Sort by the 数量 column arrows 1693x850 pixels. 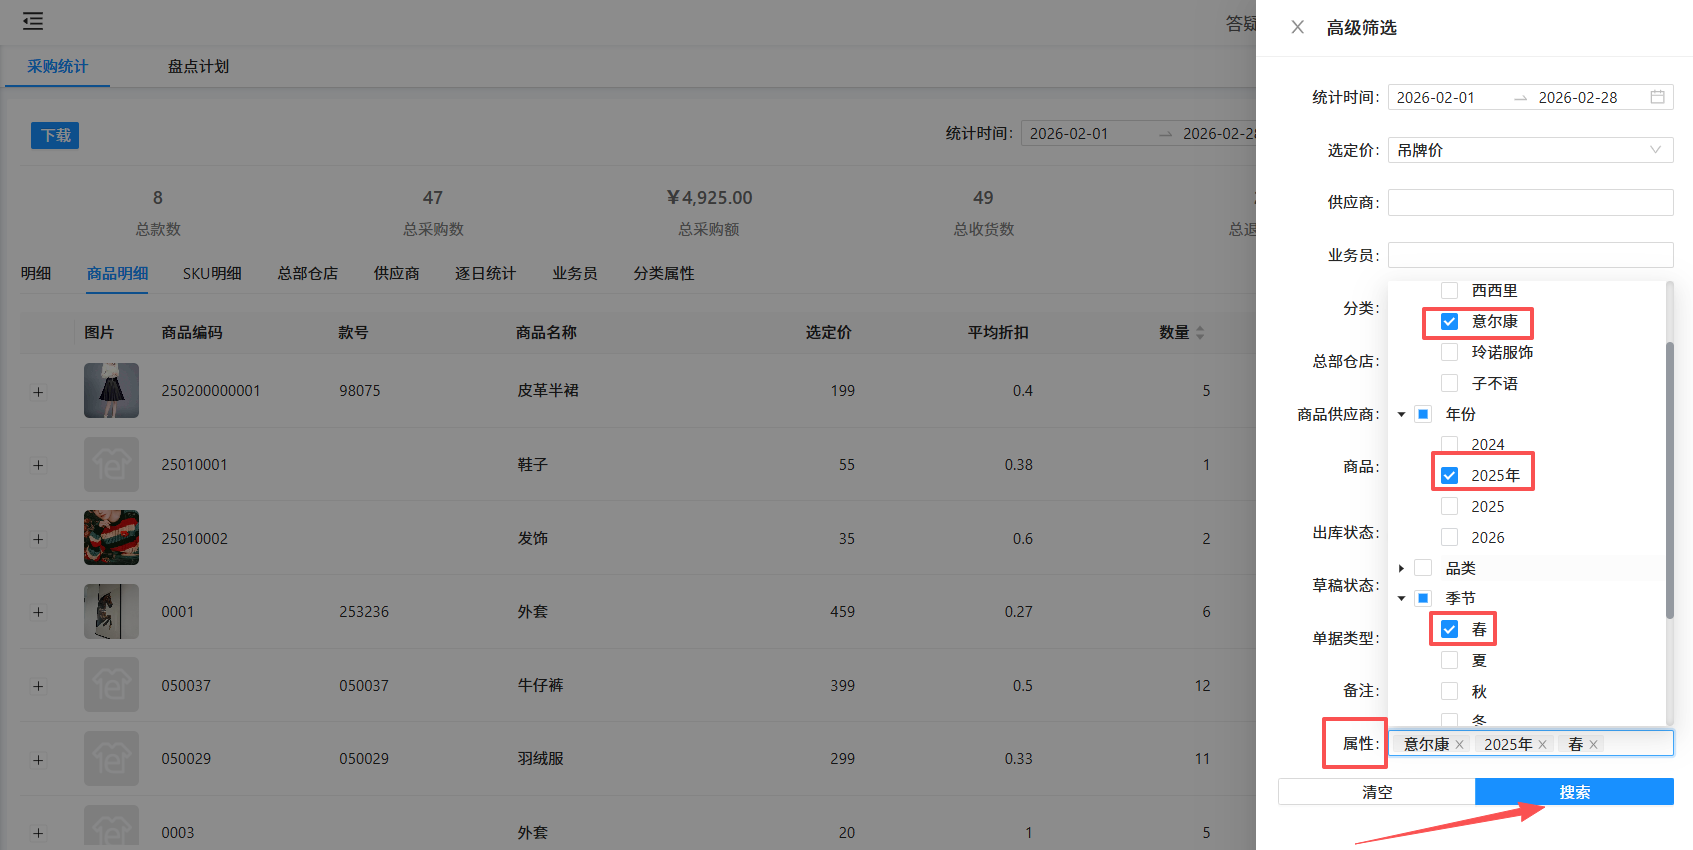click(x=1200, y=333)
